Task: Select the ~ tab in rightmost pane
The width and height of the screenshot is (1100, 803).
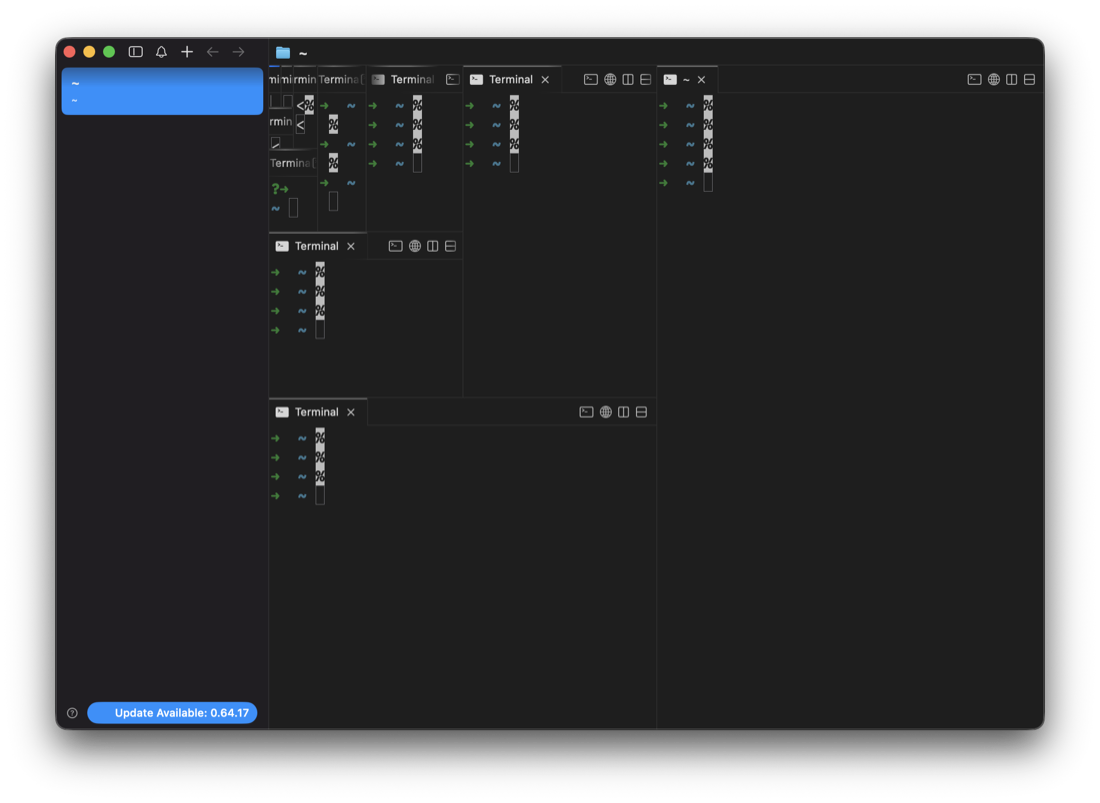Action: [x=687, y=79]
